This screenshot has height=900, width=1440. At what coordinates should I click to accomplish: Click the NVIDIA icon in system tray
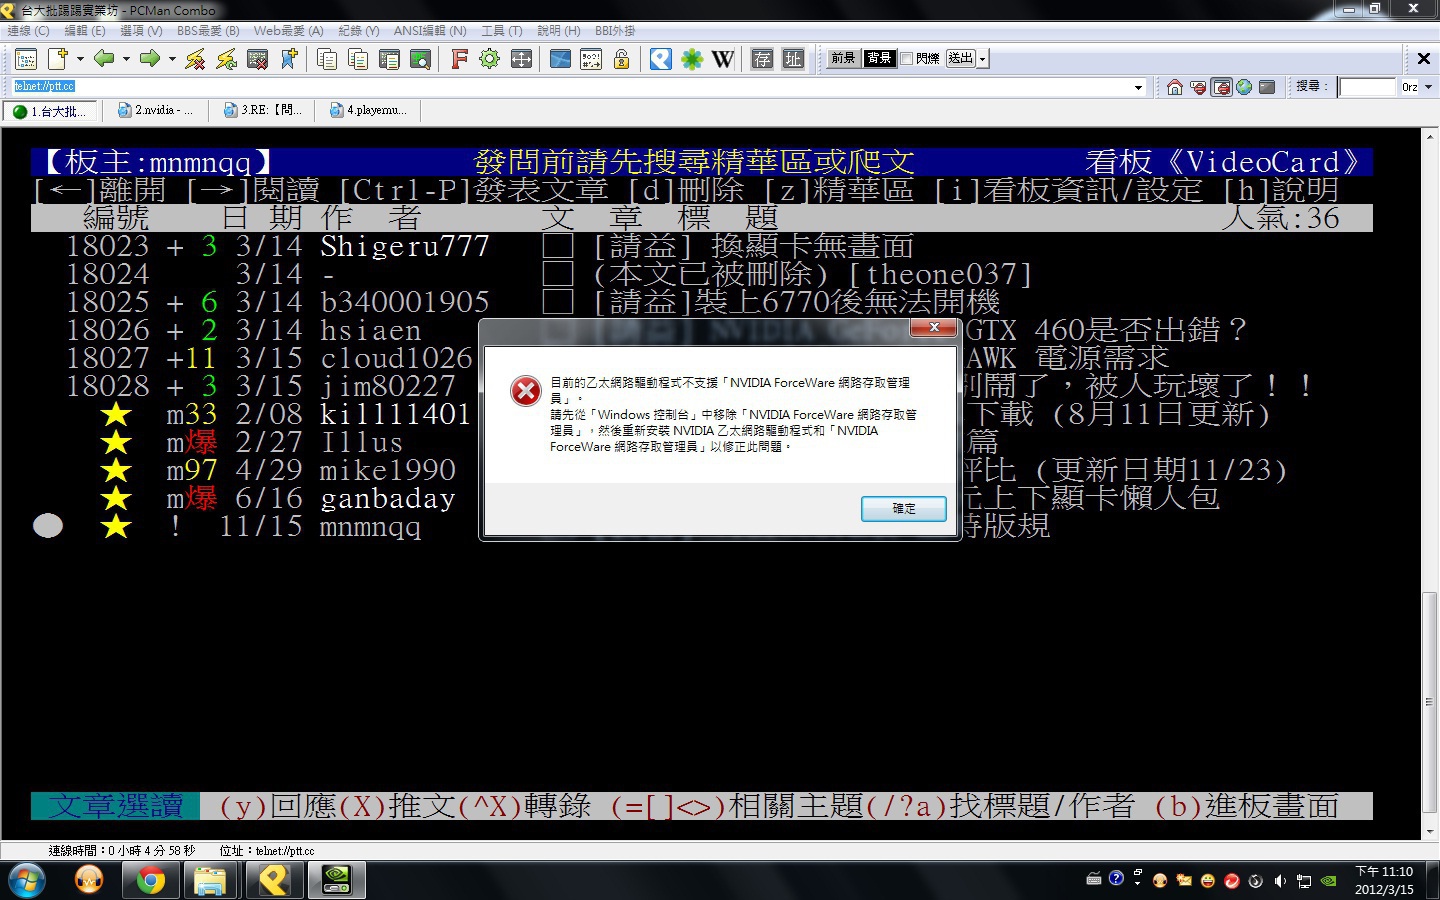click(x=1329, y=881)
